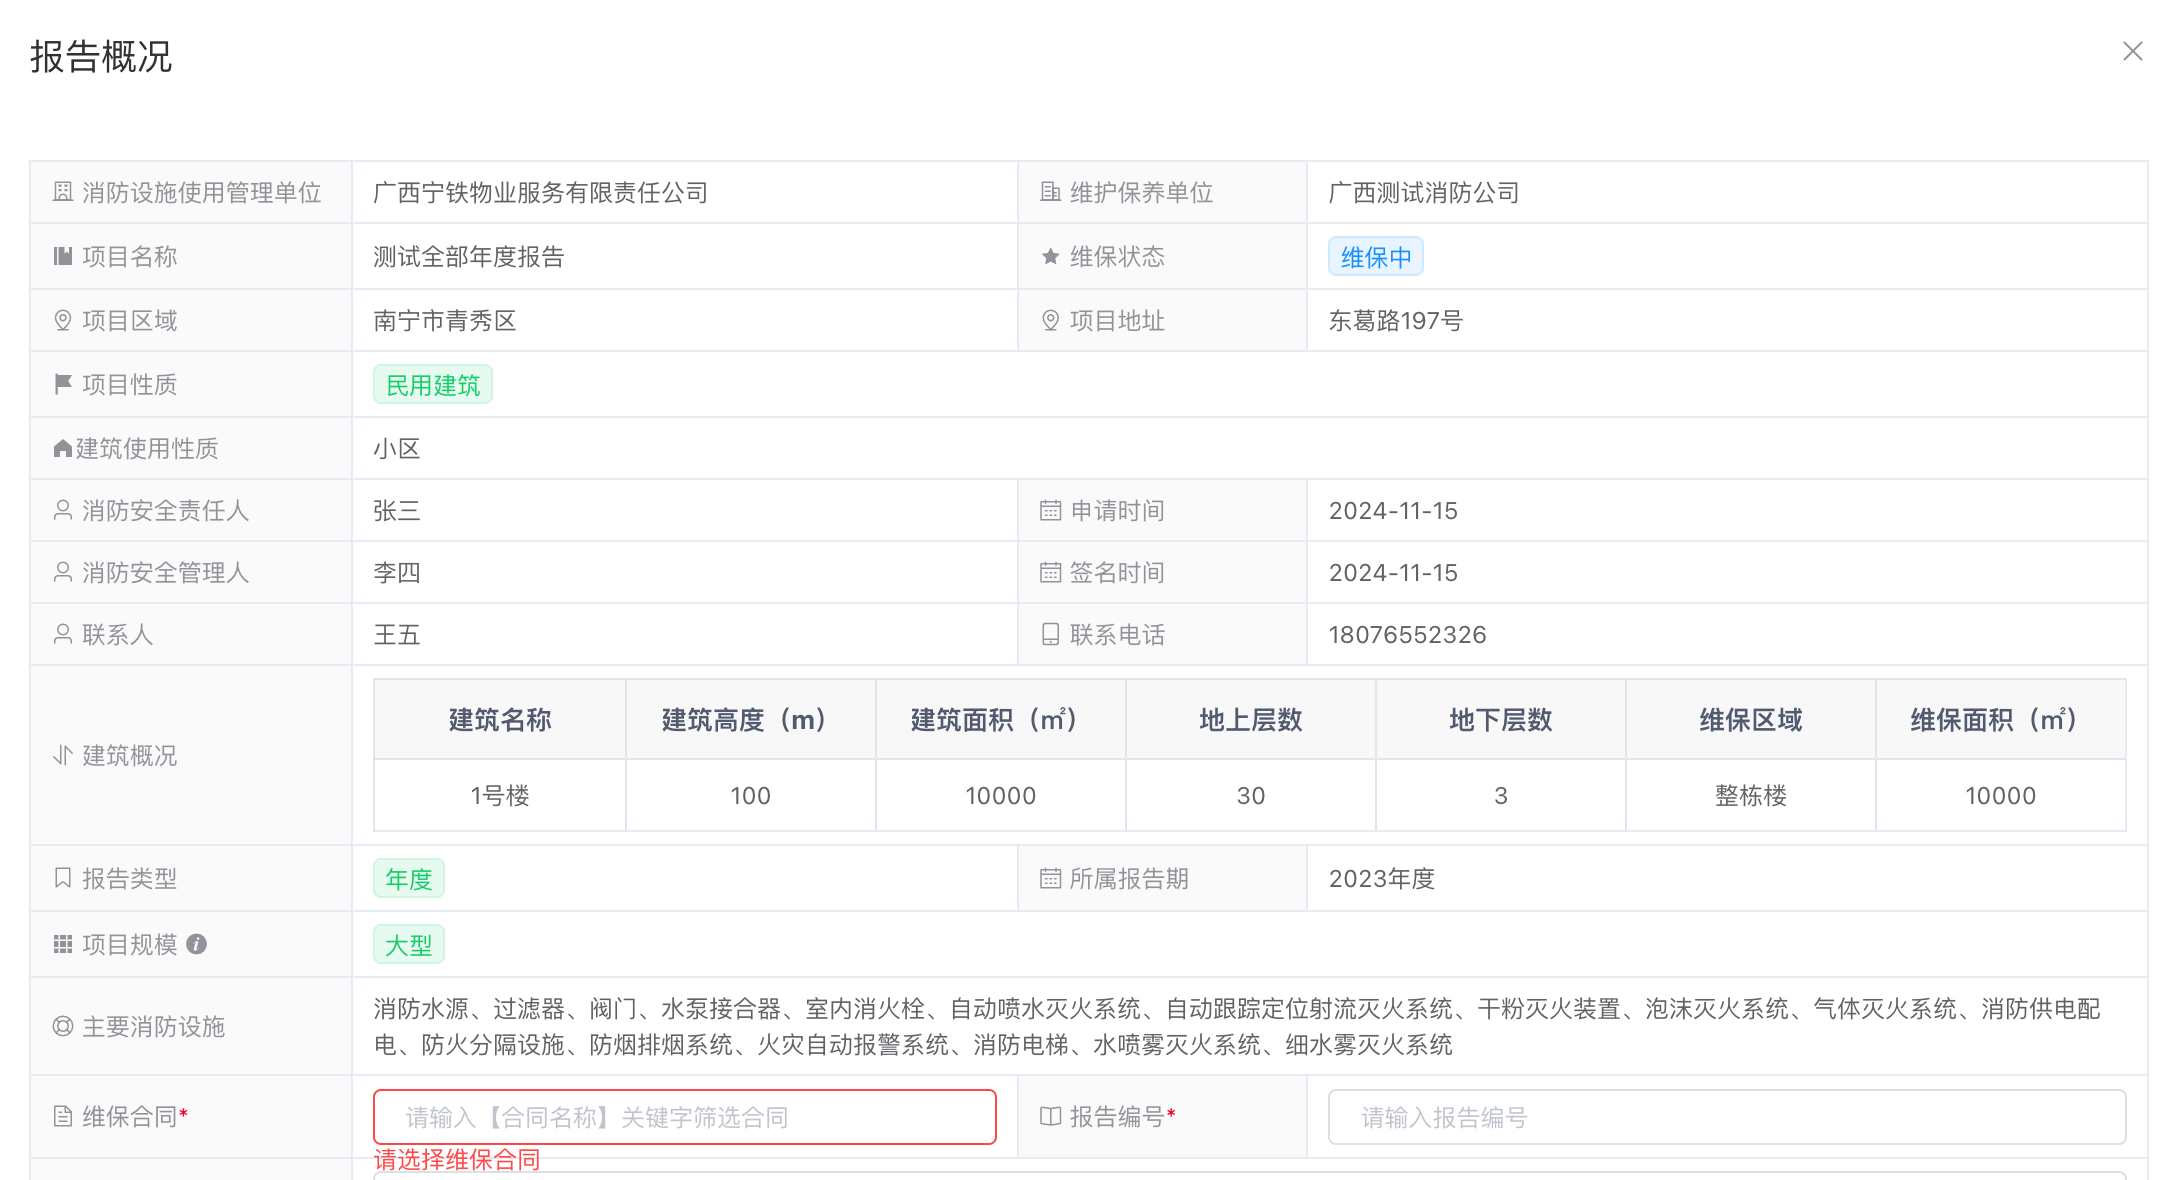Image resolution: width=2166 pixels, height=1180 pixels.
Task: Click the 小区 building use value
Action: coord(397,448)
